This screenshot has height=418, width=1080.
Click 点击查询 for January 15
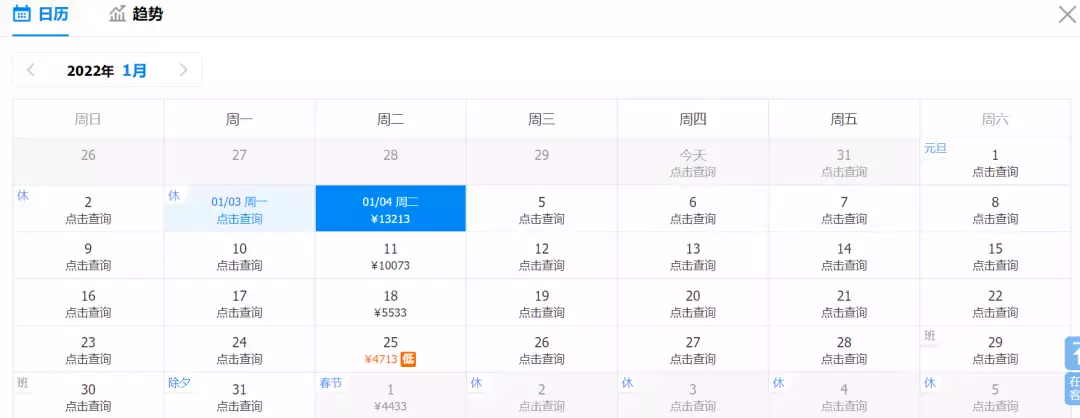995,265
